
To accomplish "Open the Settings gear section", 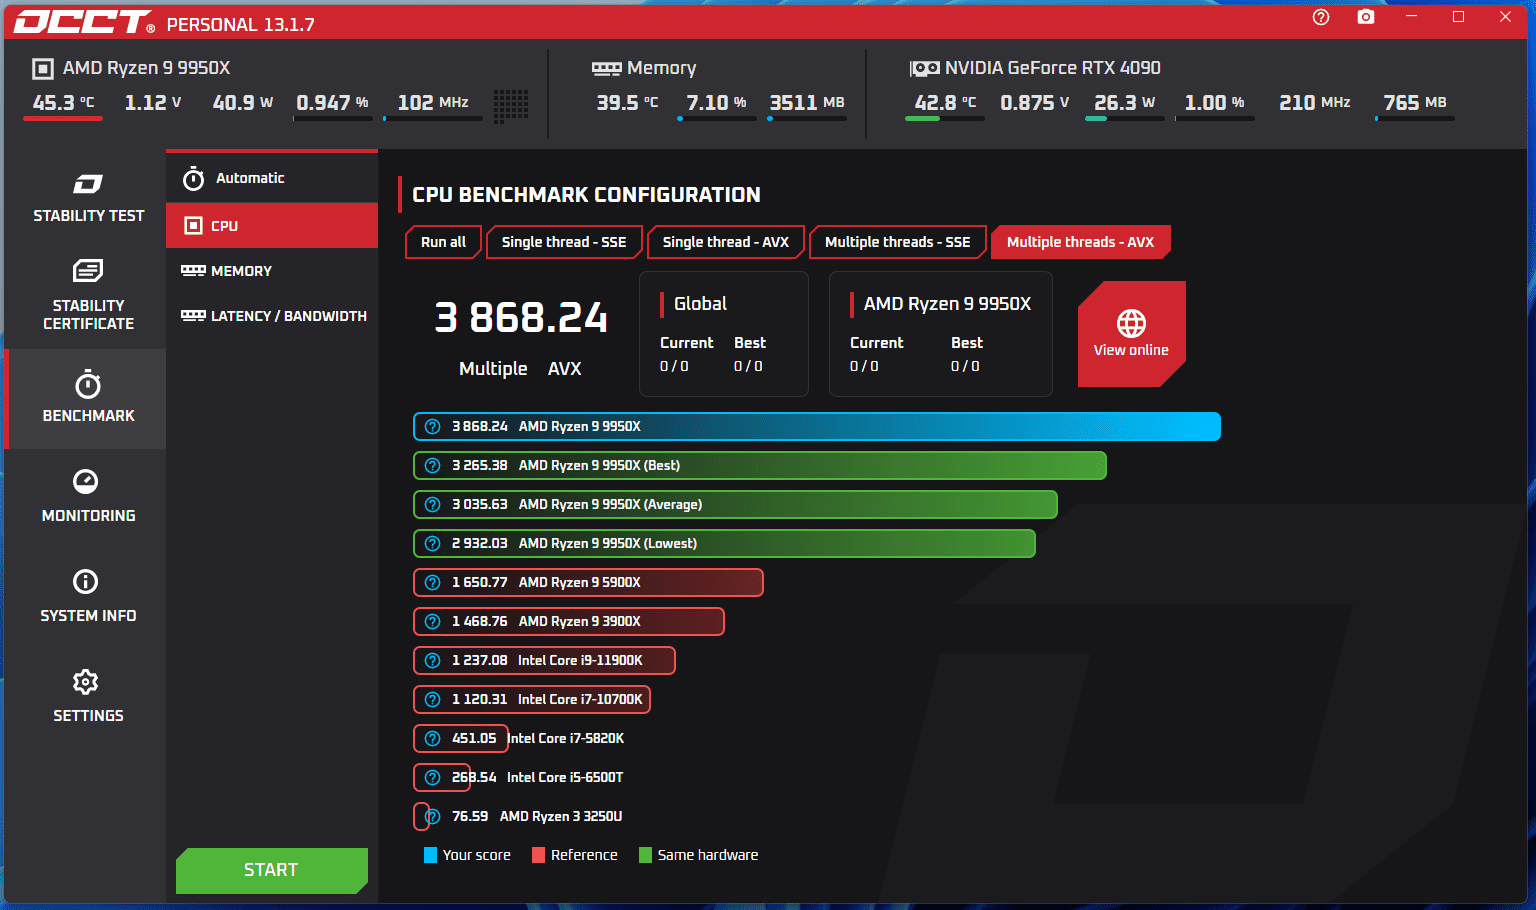I will [88, 697].
